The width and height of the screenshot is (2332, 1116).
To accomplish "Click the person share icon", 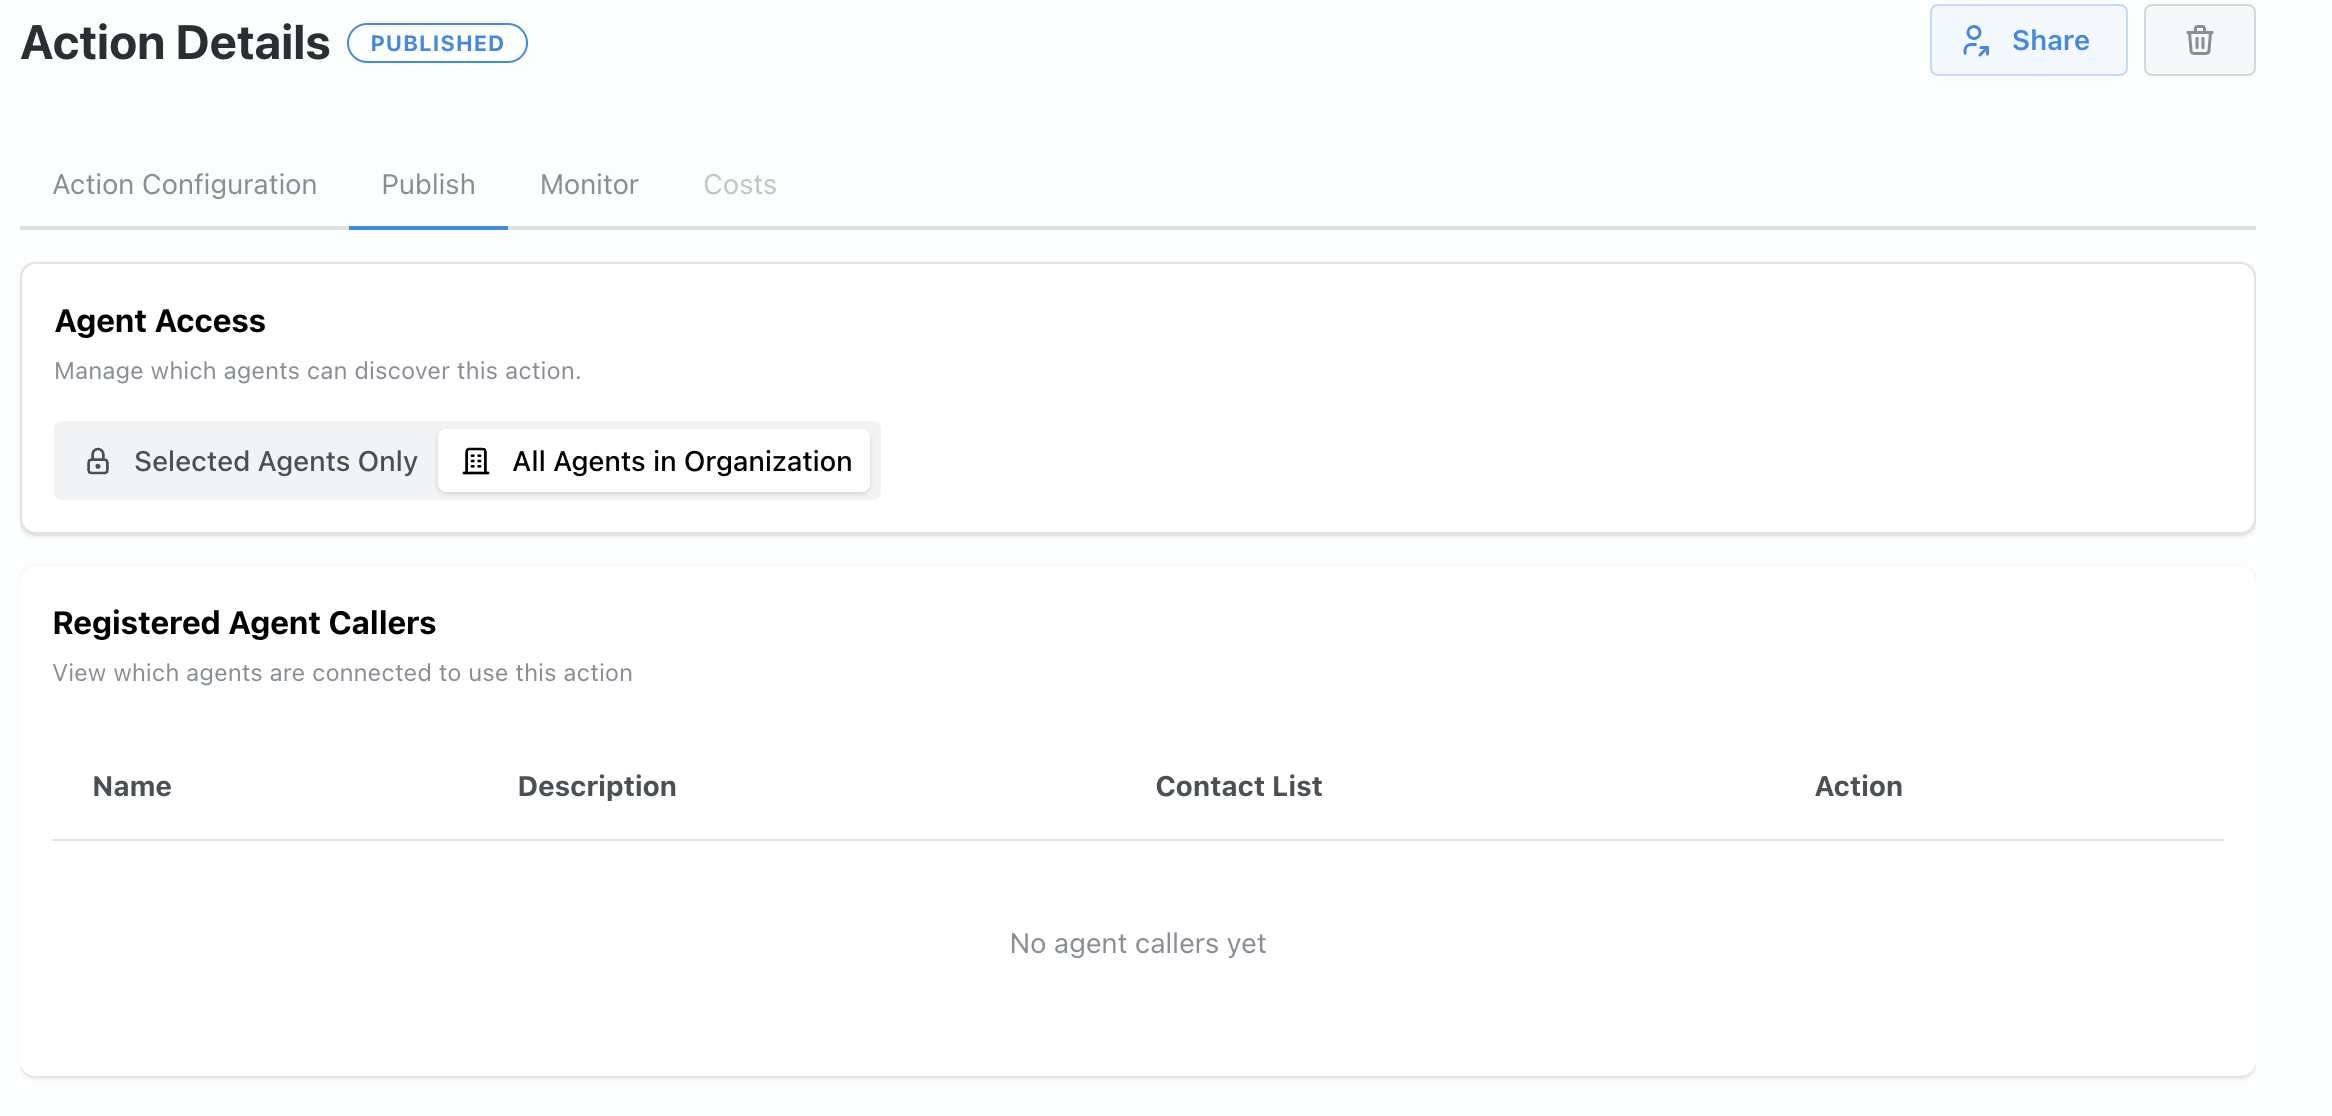I will [x=1975, y=41].
